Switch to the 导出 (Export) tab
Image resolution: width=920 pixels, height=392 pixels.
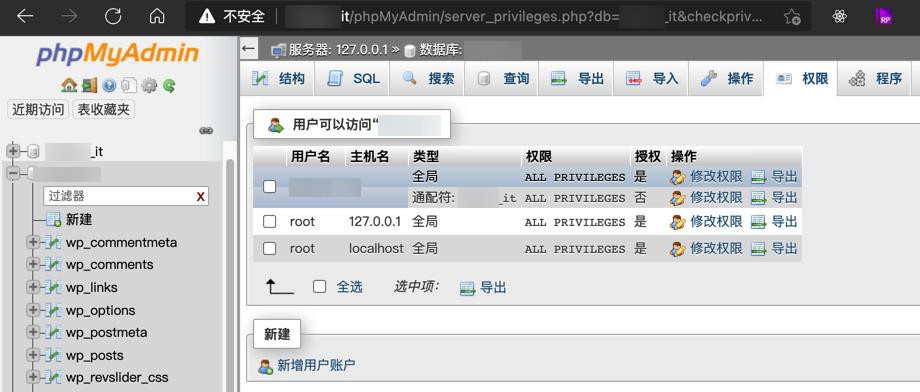pyautogui.click(x=576, y=79)
